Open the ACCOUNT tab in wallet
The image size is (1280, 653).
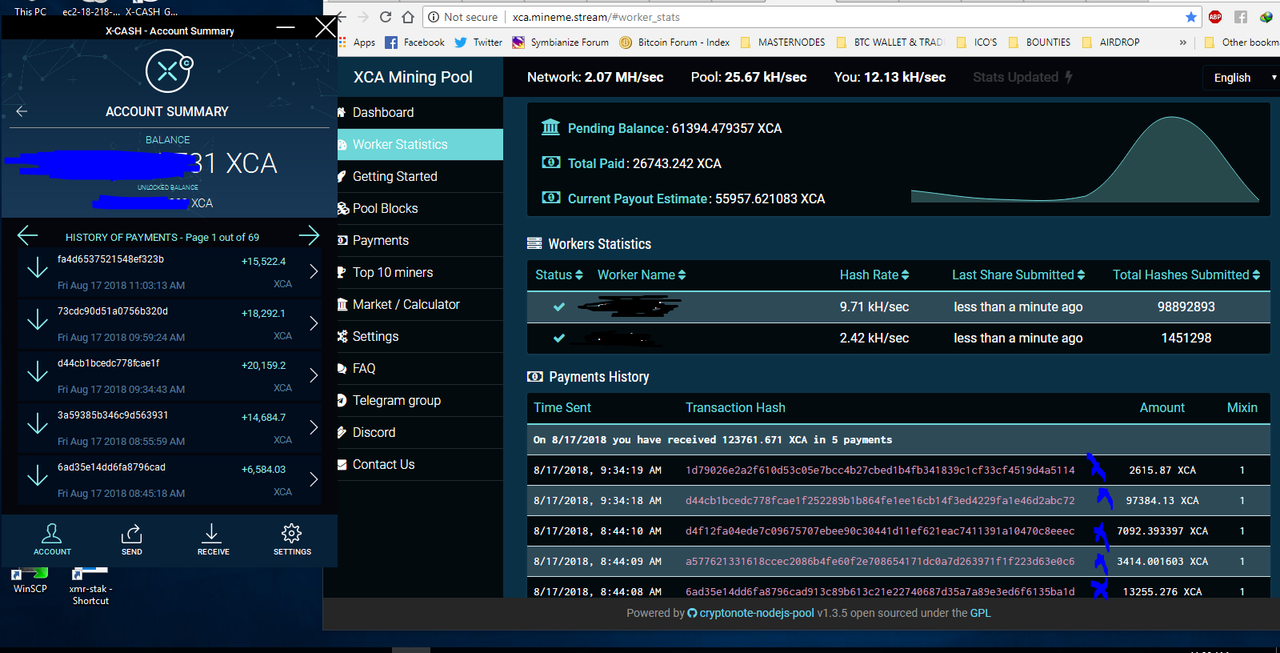[x=52, y=539]
